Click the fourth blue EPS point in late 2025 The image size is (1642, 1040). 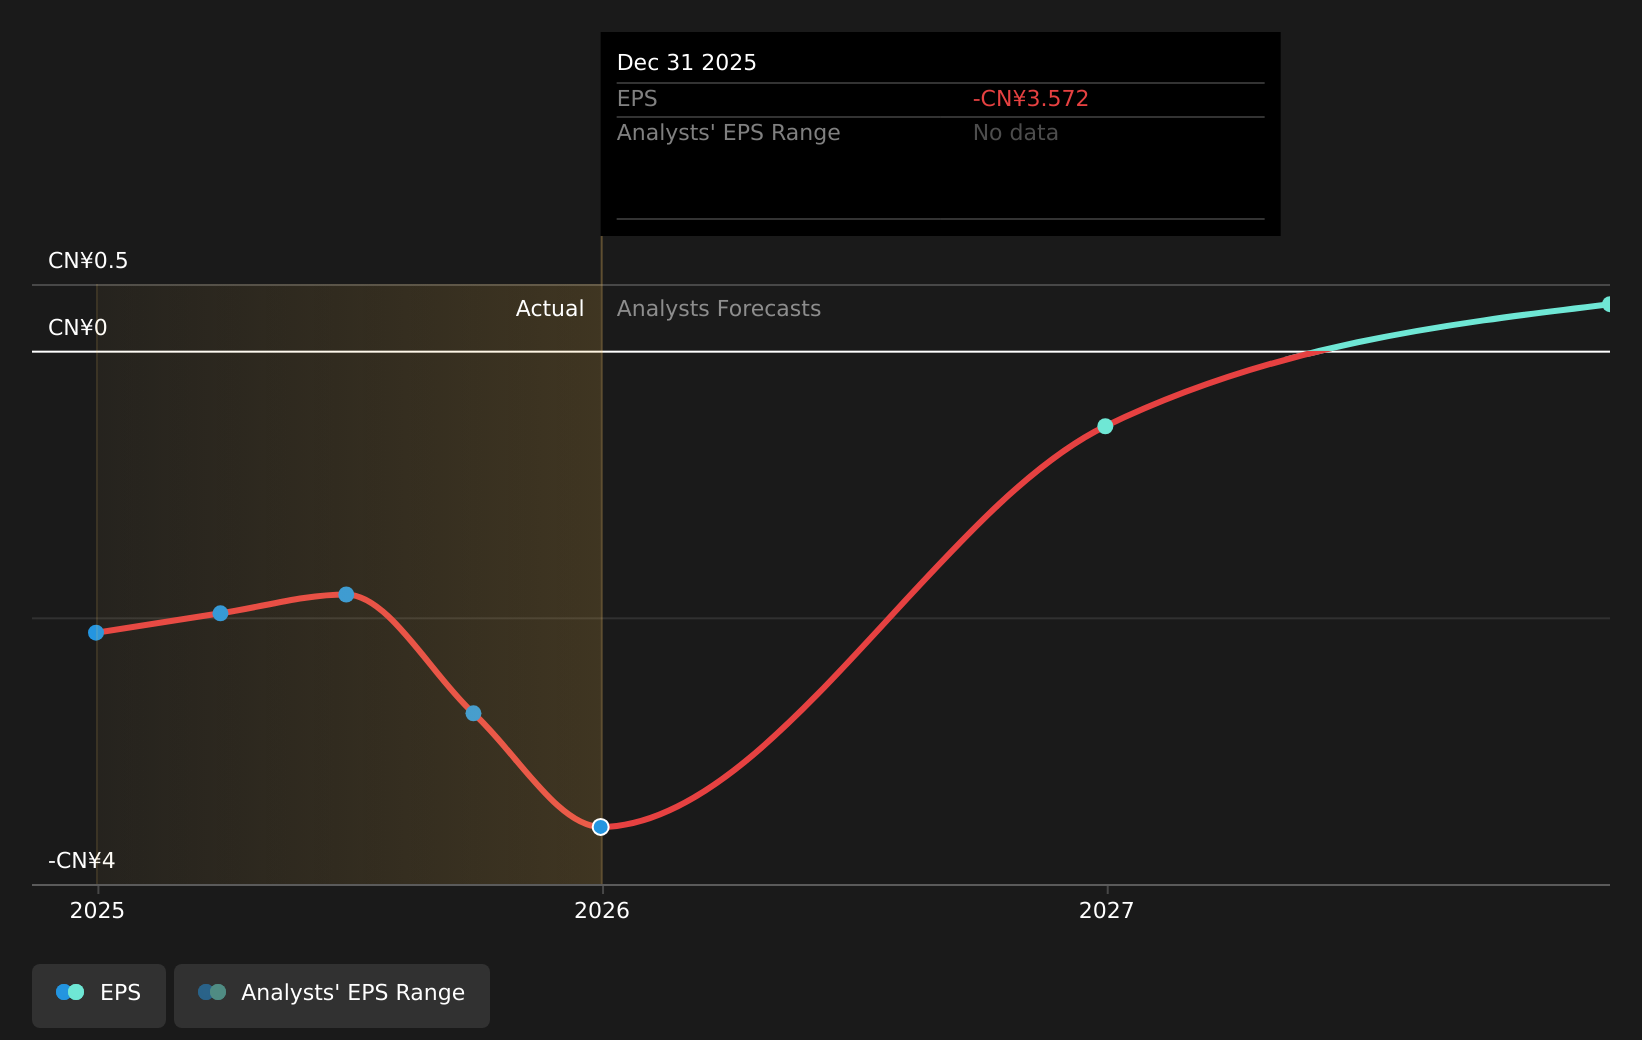[x=473, y=713]
